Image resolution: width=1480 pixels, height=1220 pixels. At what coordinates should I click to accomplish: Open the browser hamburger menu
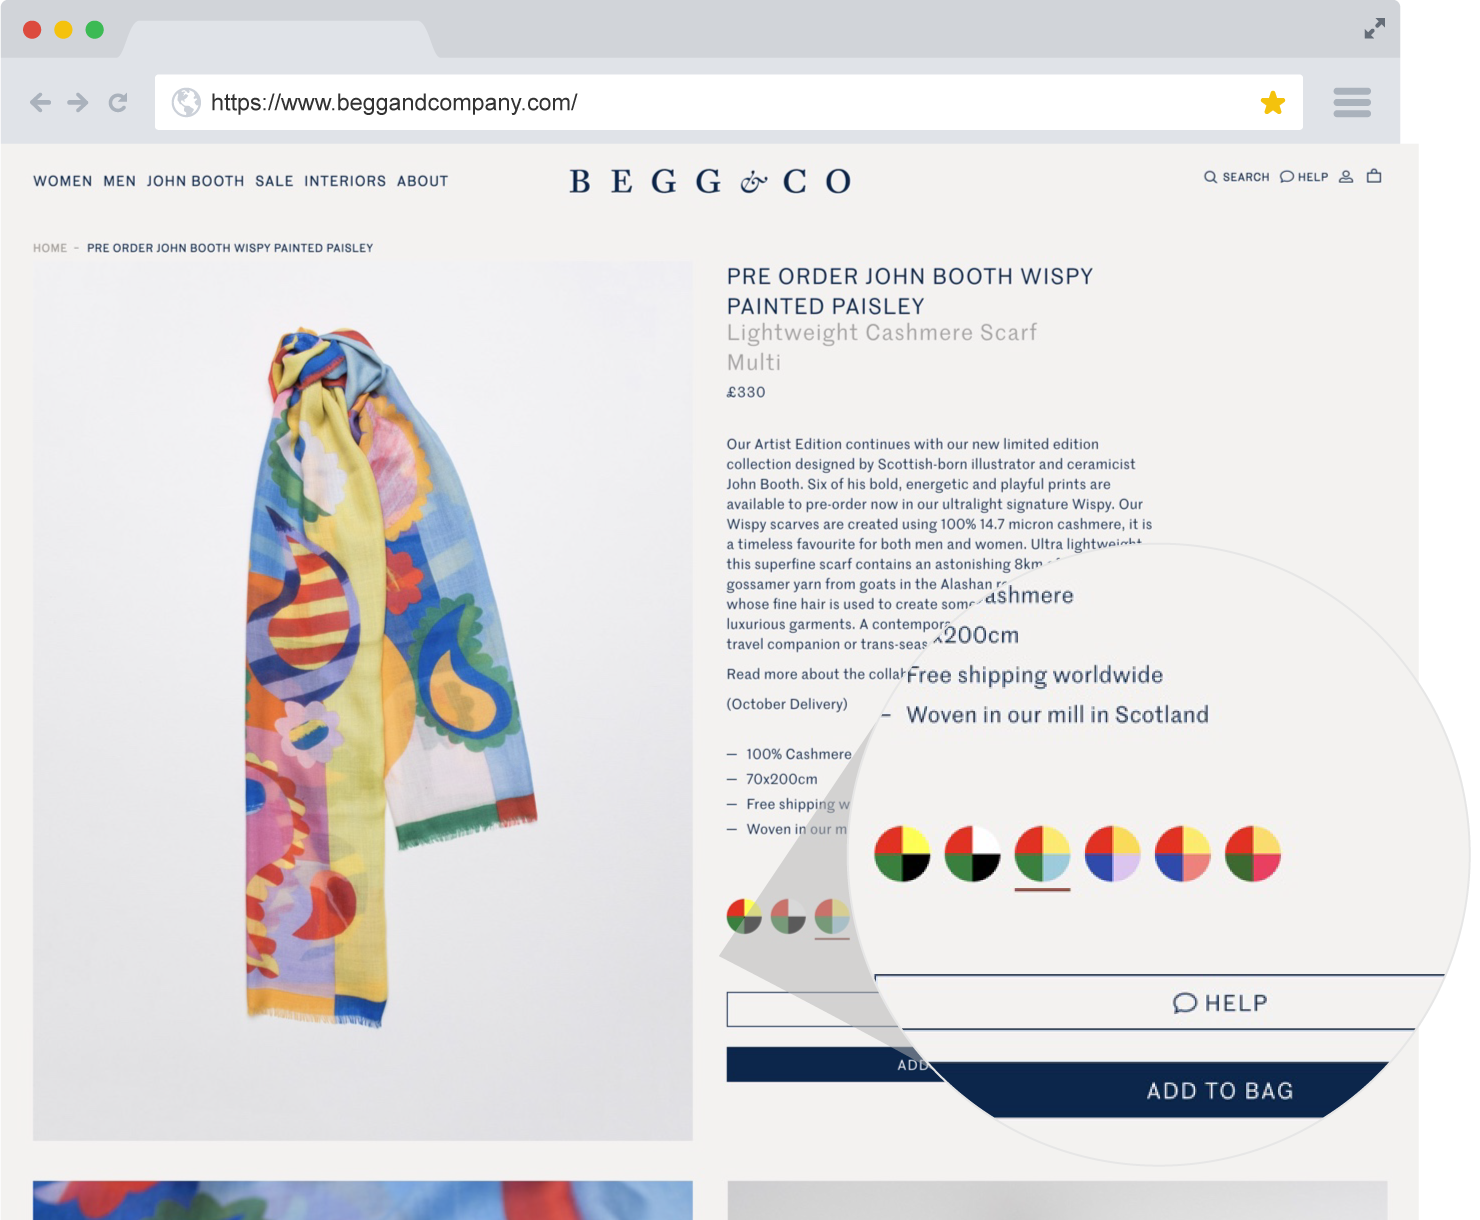1352,102
